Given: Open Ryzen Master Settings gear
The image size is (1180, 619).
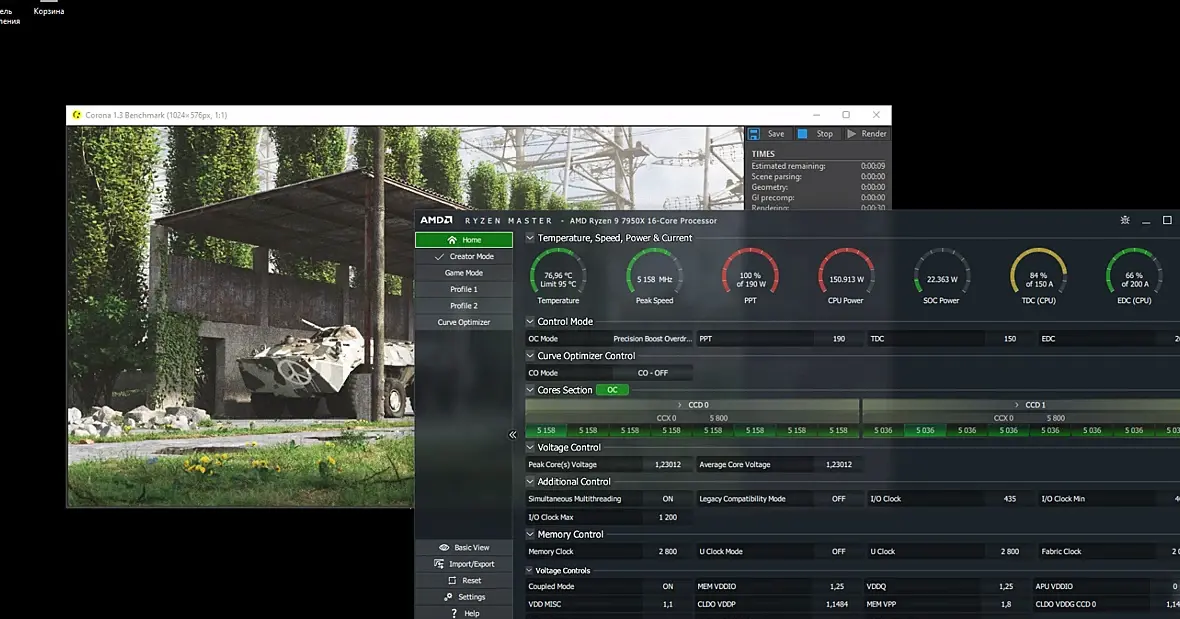Looking at the screenshot, I should click(449, 597).
